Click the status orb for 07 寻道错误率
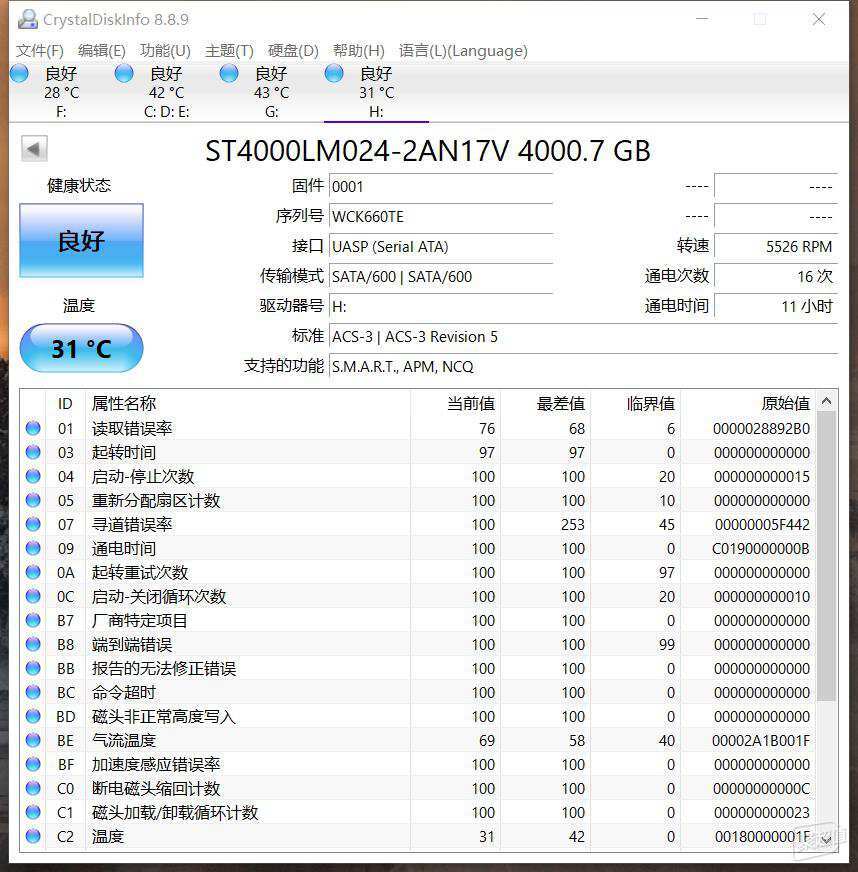858x872 pixels. pos(33,524)
